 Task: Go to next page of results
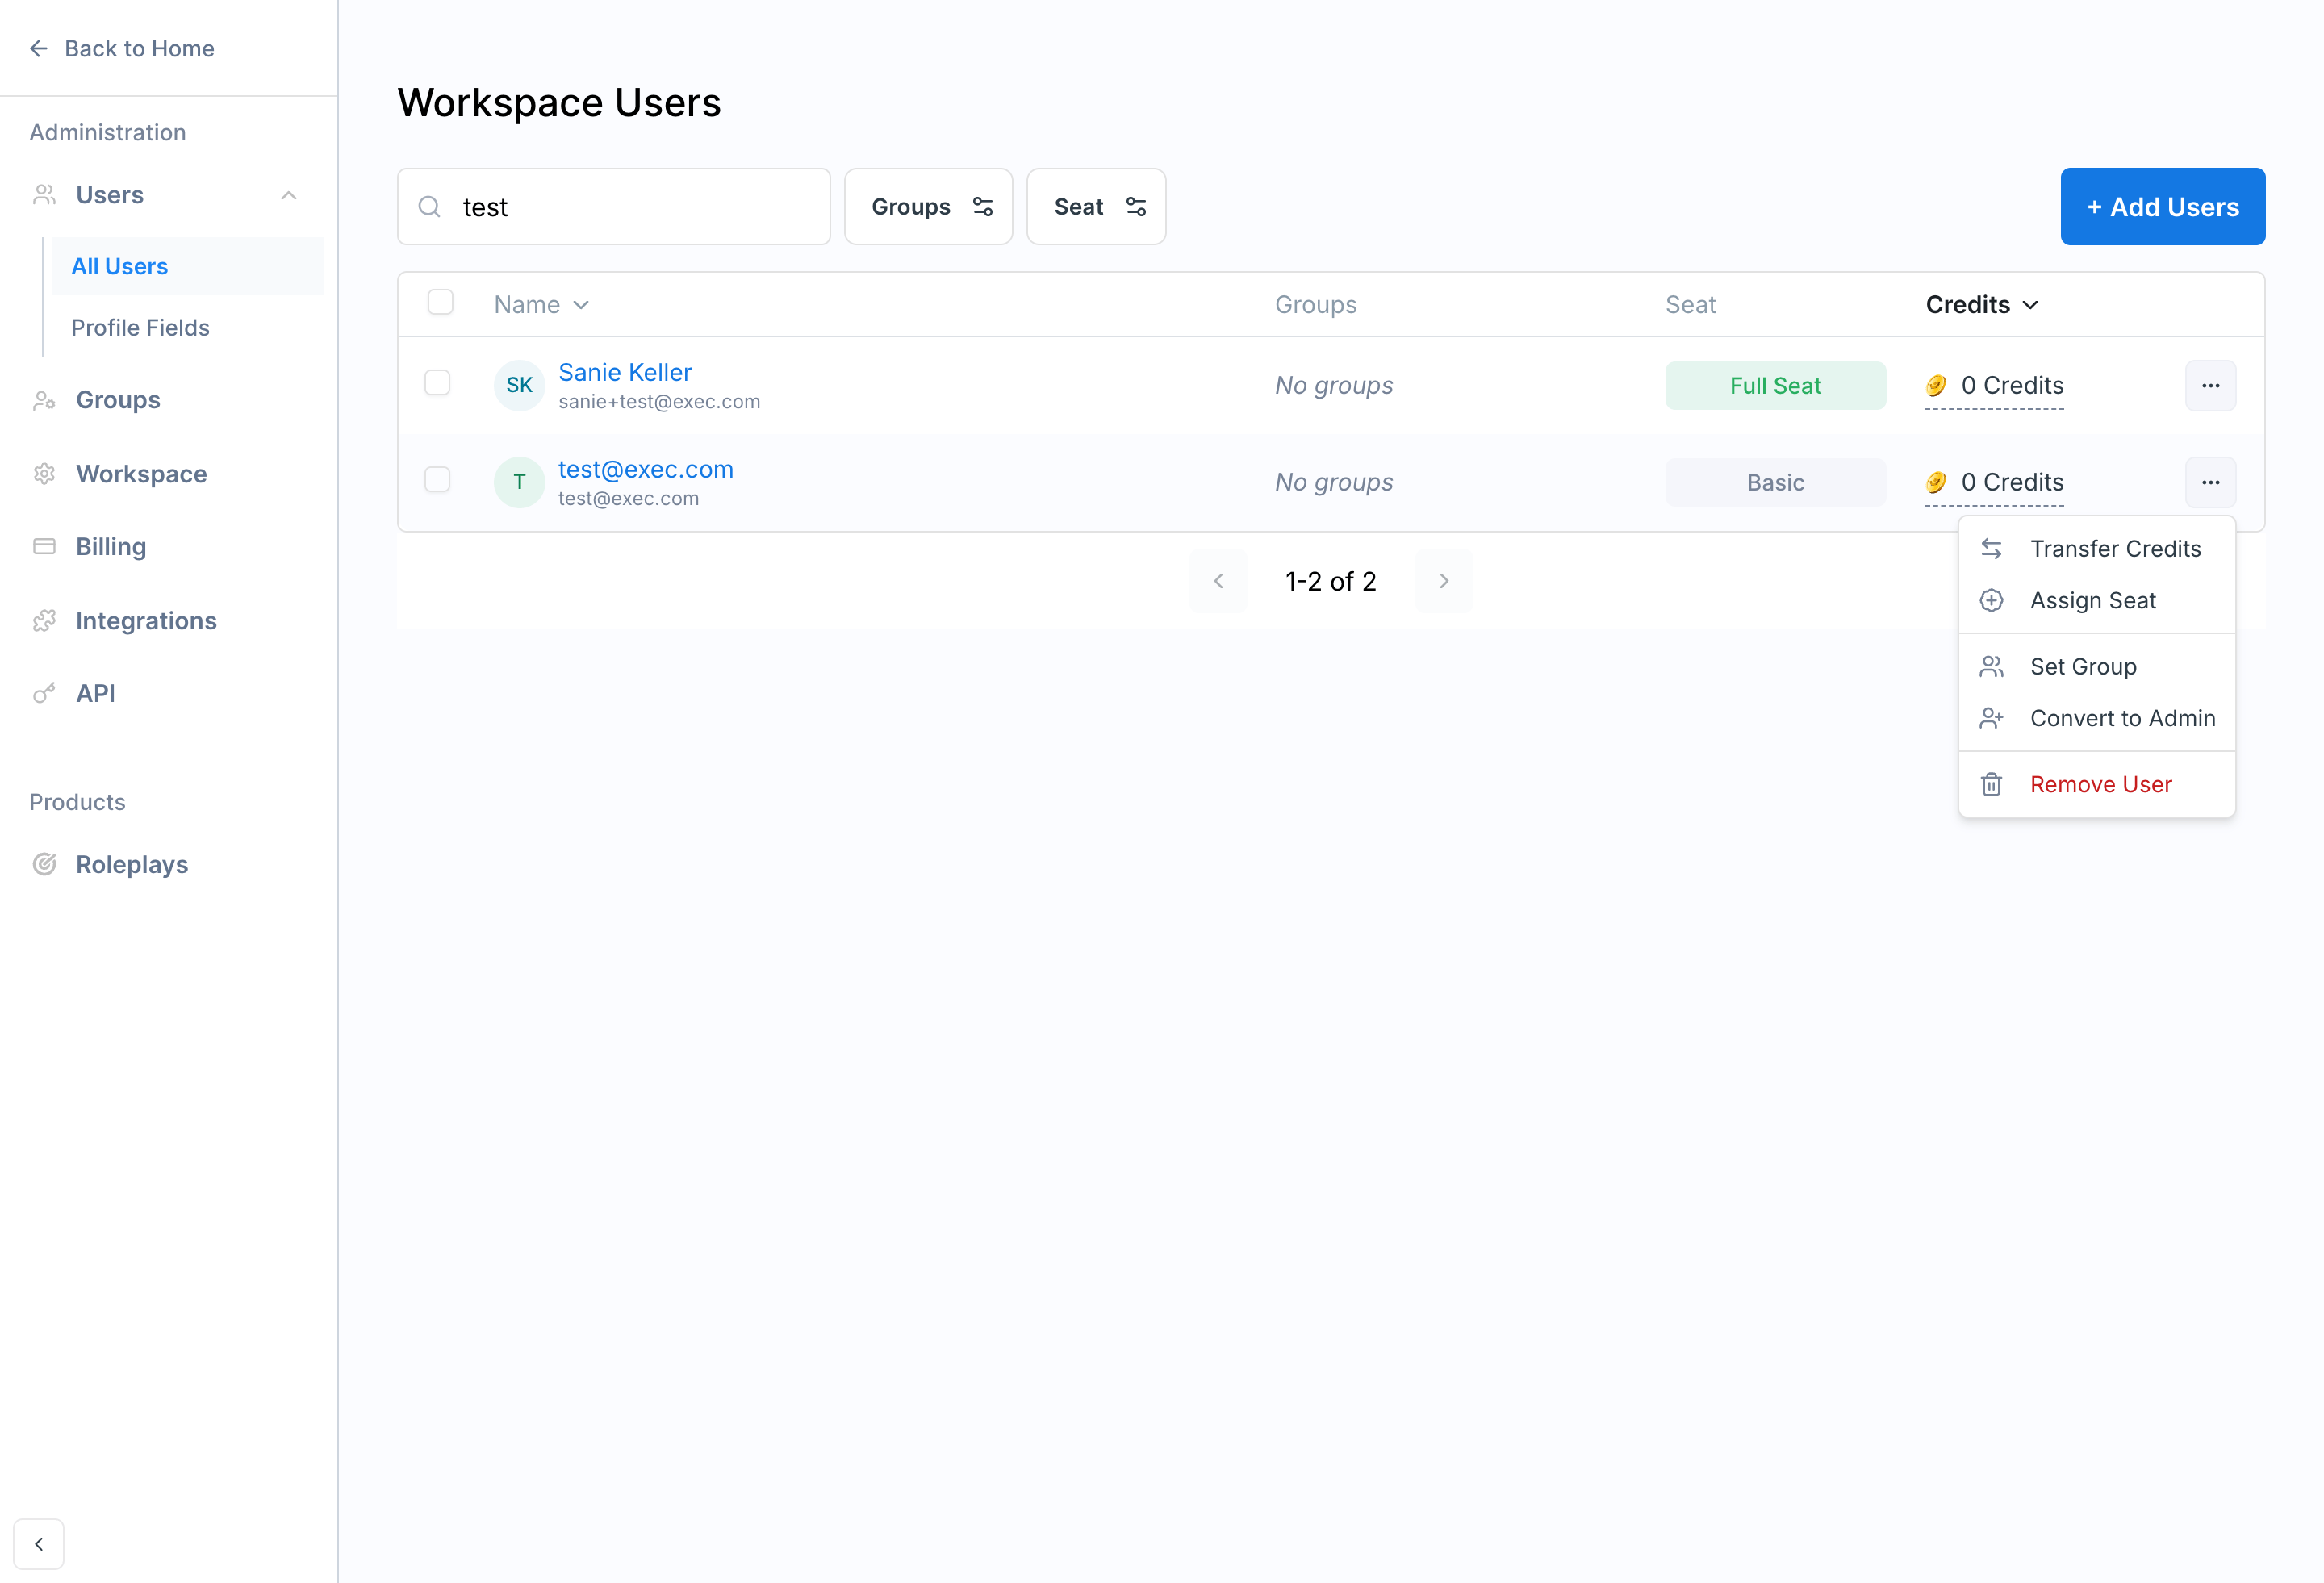coord(1444,581)
